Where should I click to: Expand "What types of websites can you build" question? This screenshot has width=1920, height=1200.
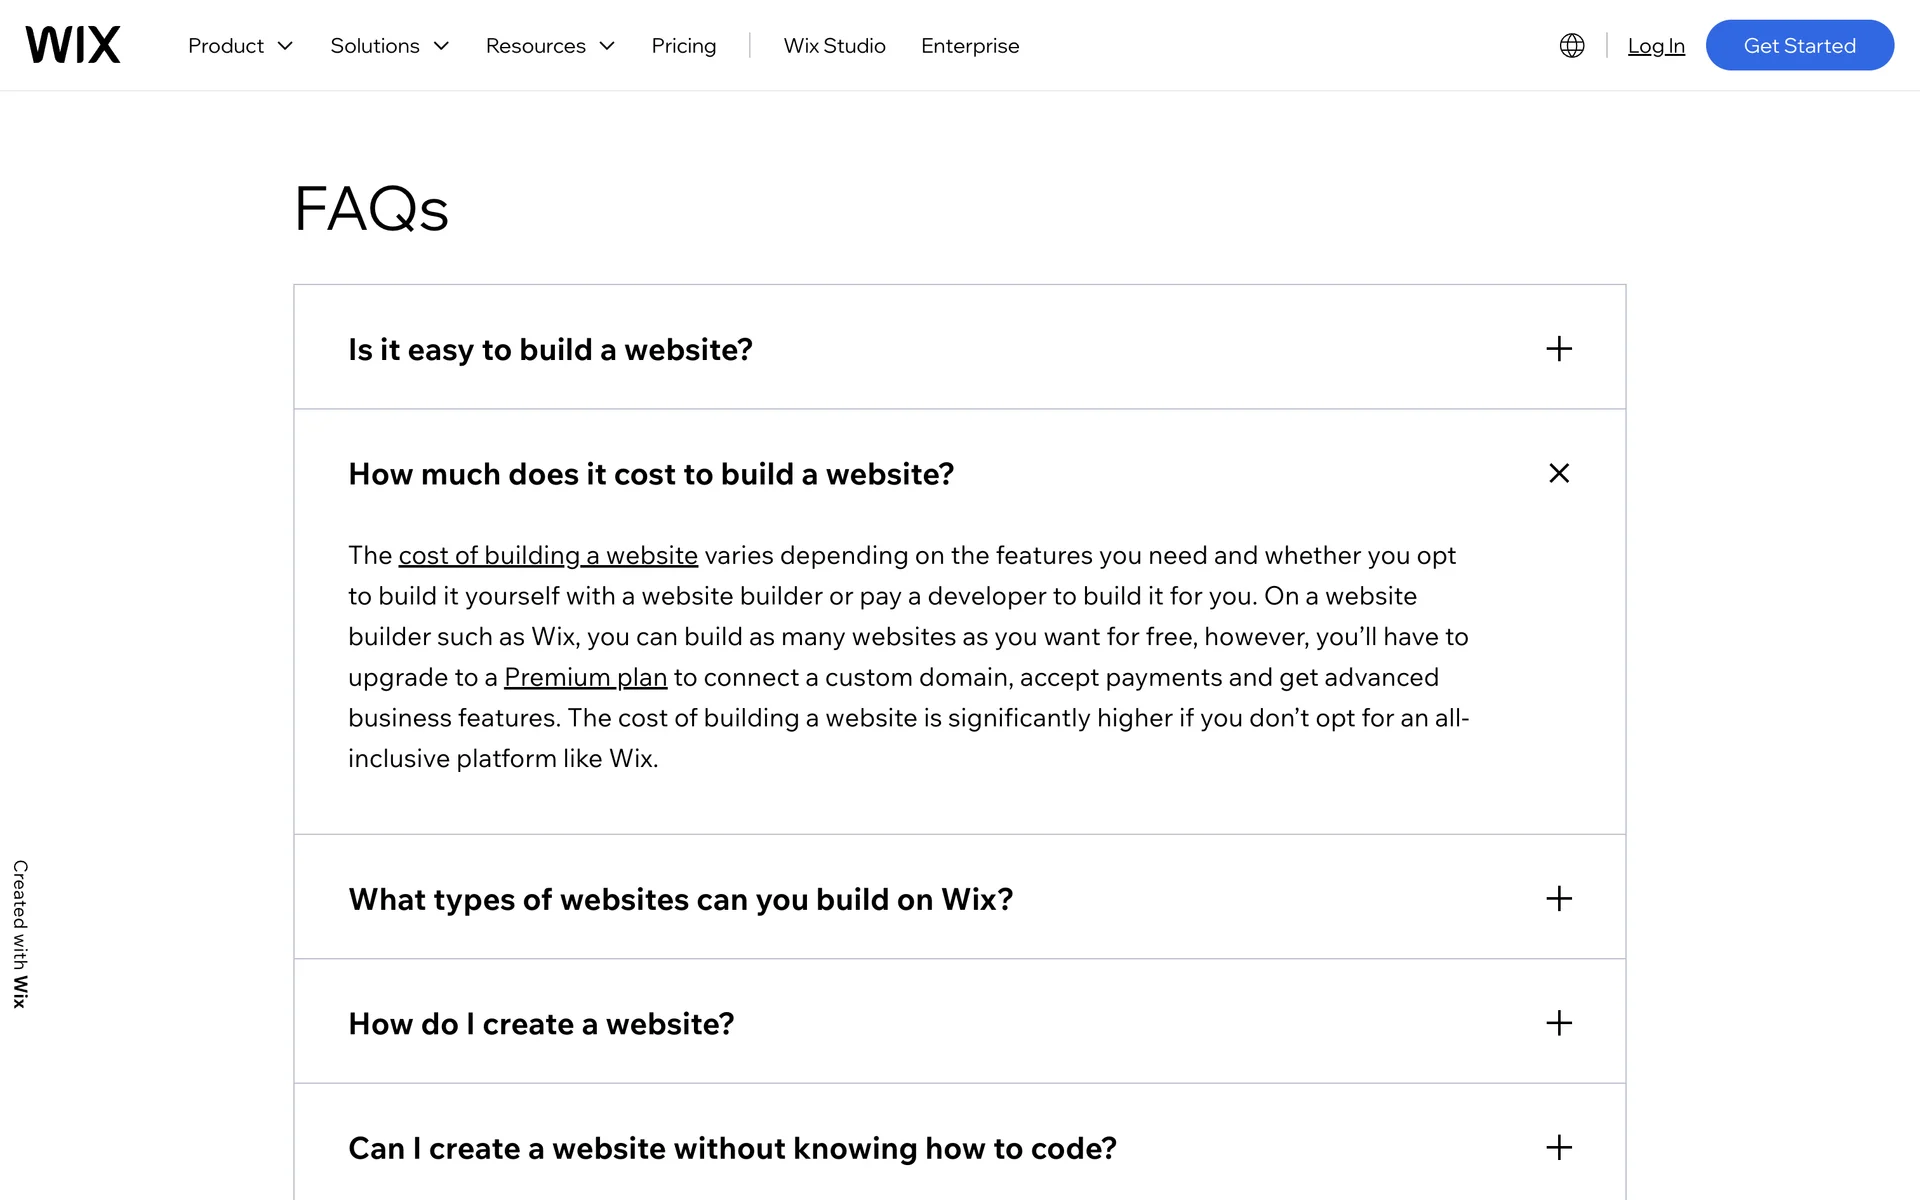point(680,899)
